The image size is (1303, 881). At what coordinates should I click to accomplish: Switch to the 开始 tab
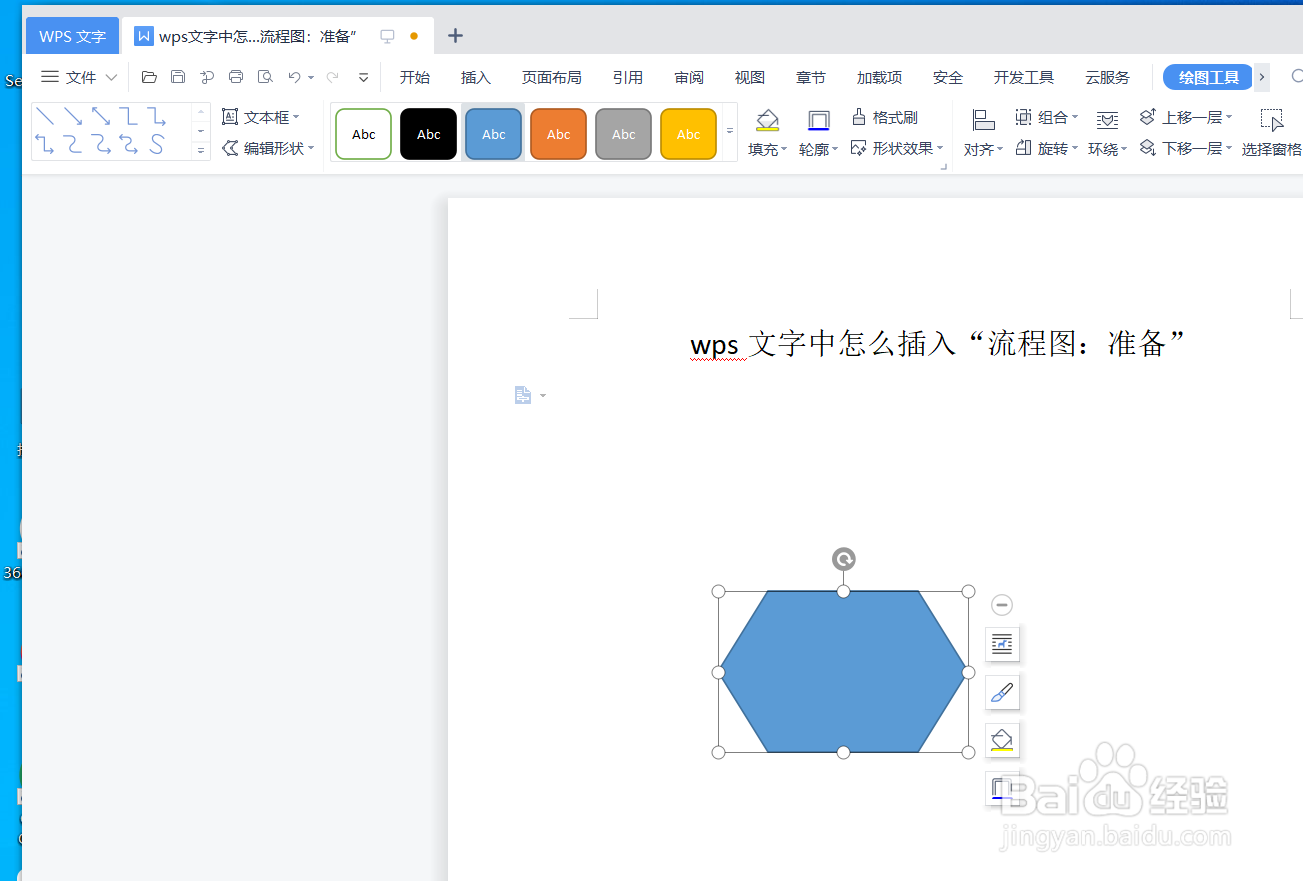coord(415,77)
